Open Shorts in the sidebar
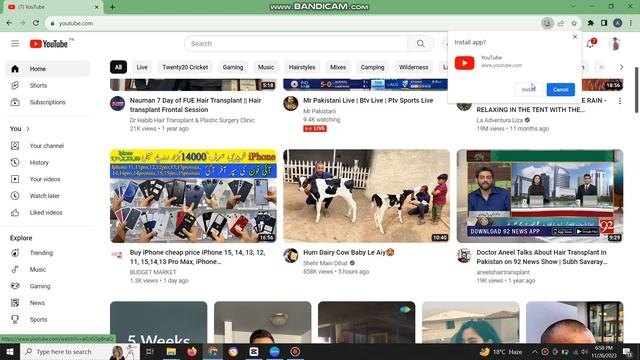 (47, 85)
